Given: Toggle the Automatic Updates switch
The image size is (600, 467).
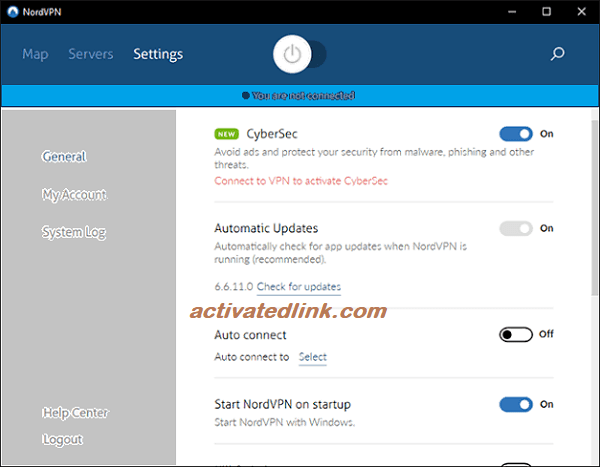Looking at the screenshot, I should pyautogui.click(x=516, y=229).
